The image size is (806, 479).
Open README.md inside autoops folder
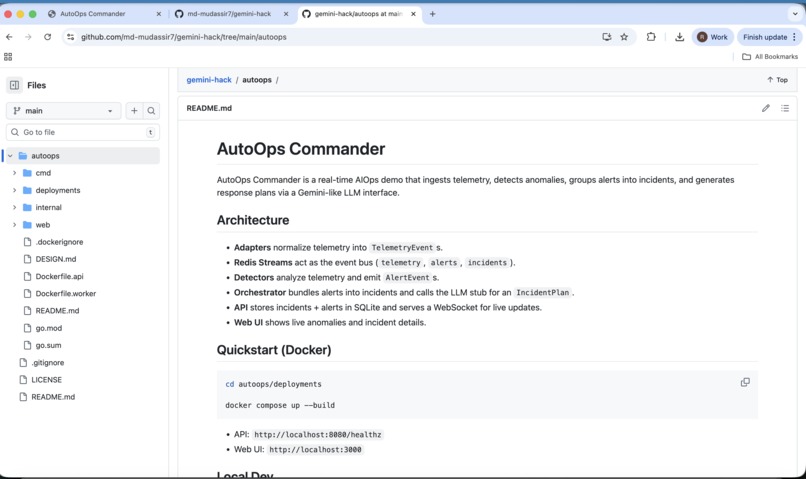[57, 310]
